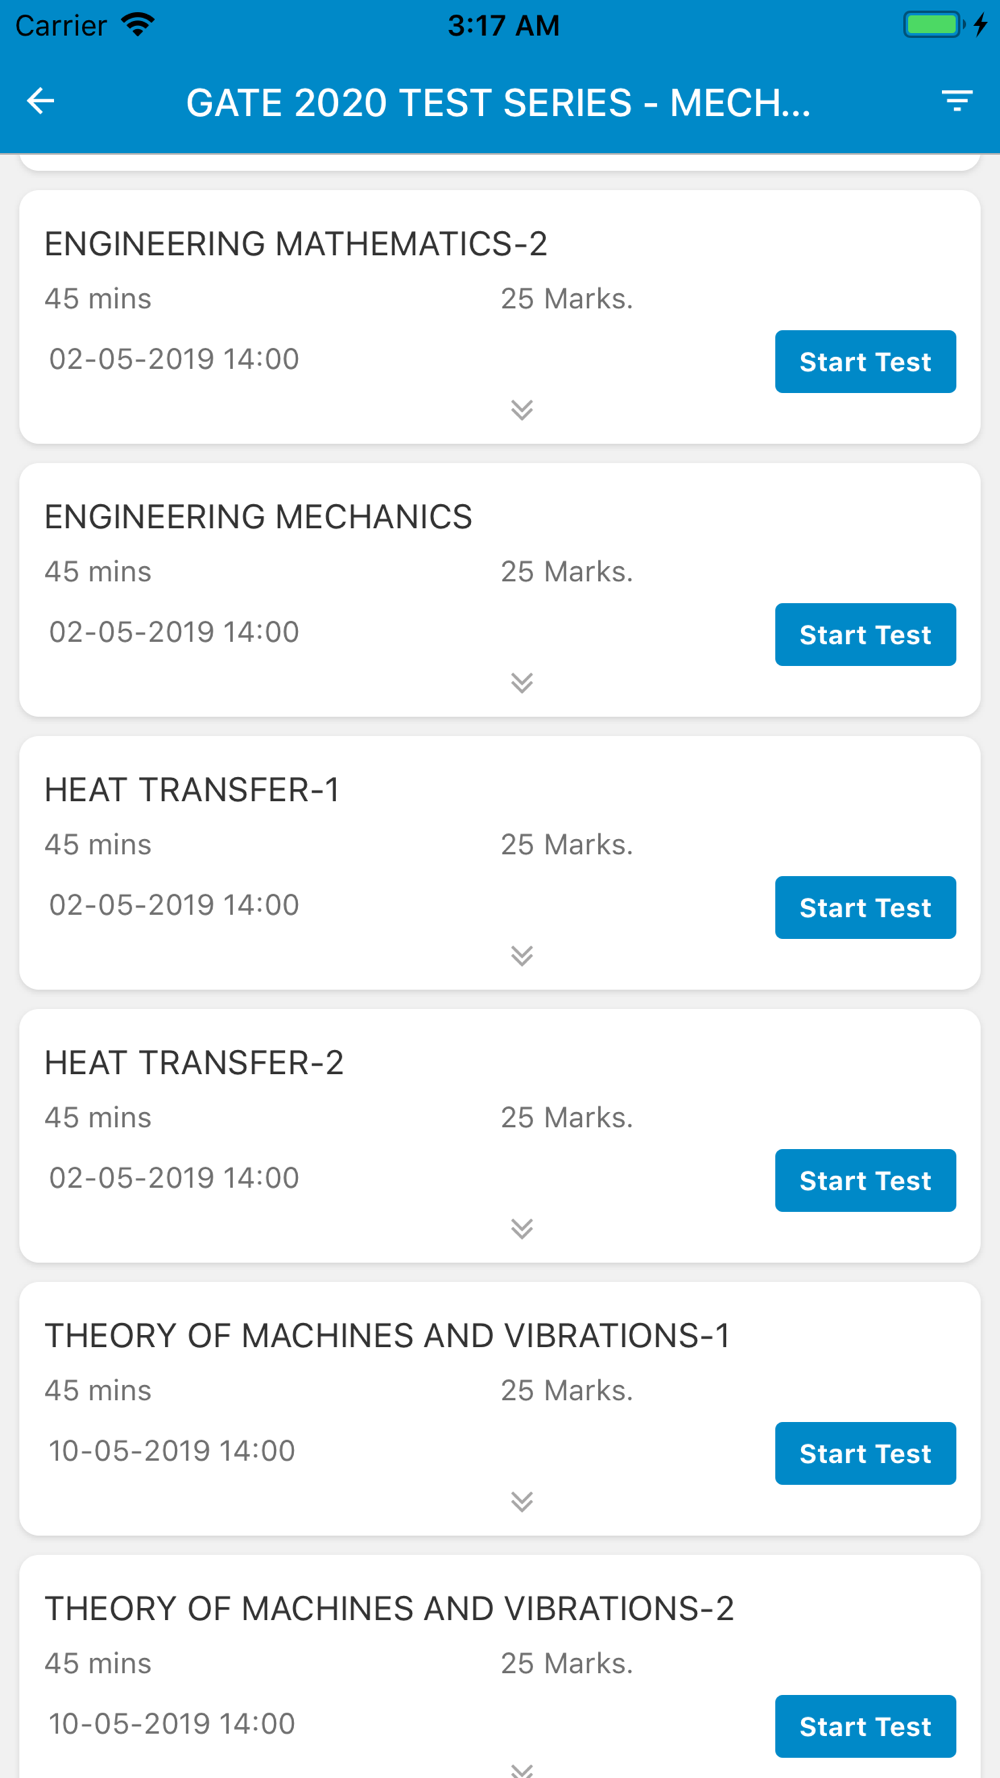Tap the GATE 2020 Test Series header title
1000x1778 pixels.
[498, 103]
